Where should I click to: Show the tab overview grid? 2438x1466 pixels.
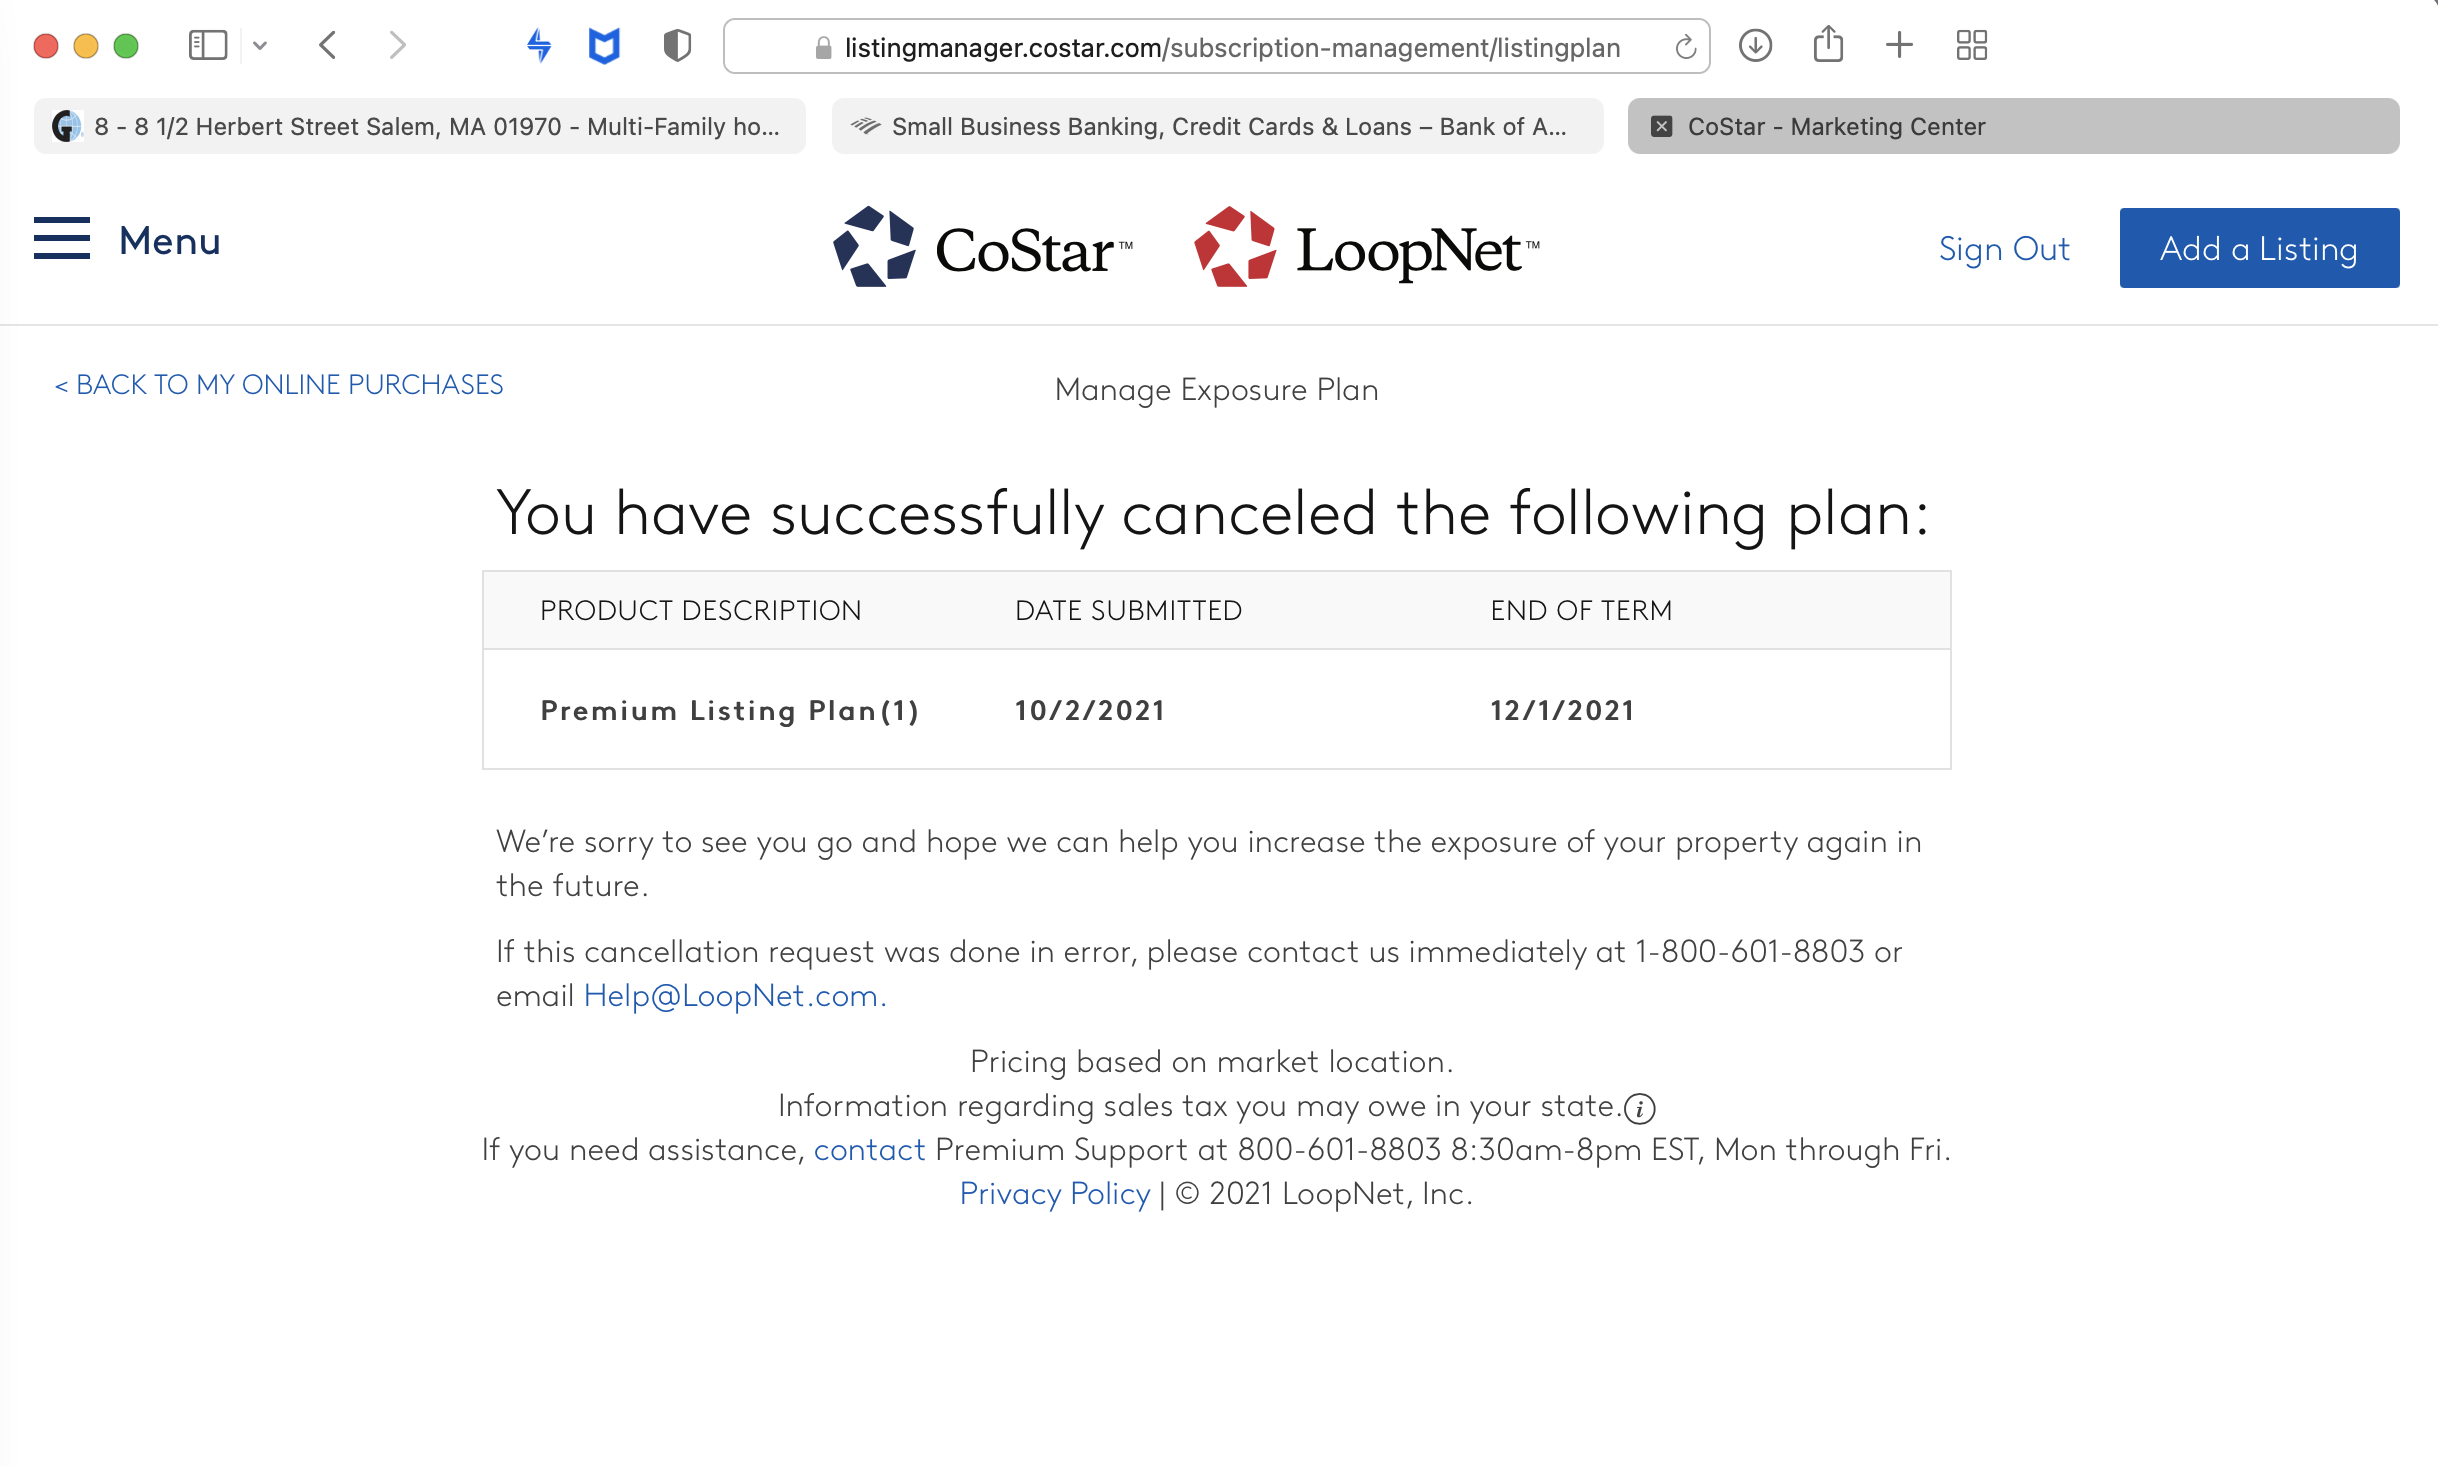click(x=1971, y=45)
